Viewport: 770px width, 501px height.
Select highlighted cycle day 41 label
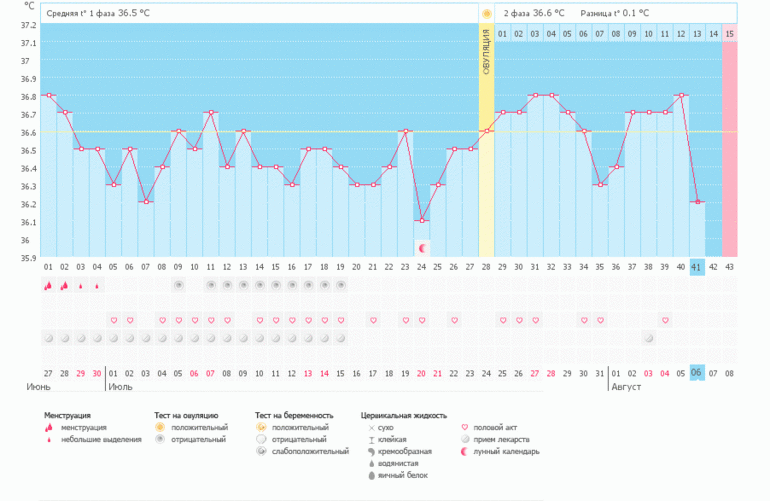point(697,267)
